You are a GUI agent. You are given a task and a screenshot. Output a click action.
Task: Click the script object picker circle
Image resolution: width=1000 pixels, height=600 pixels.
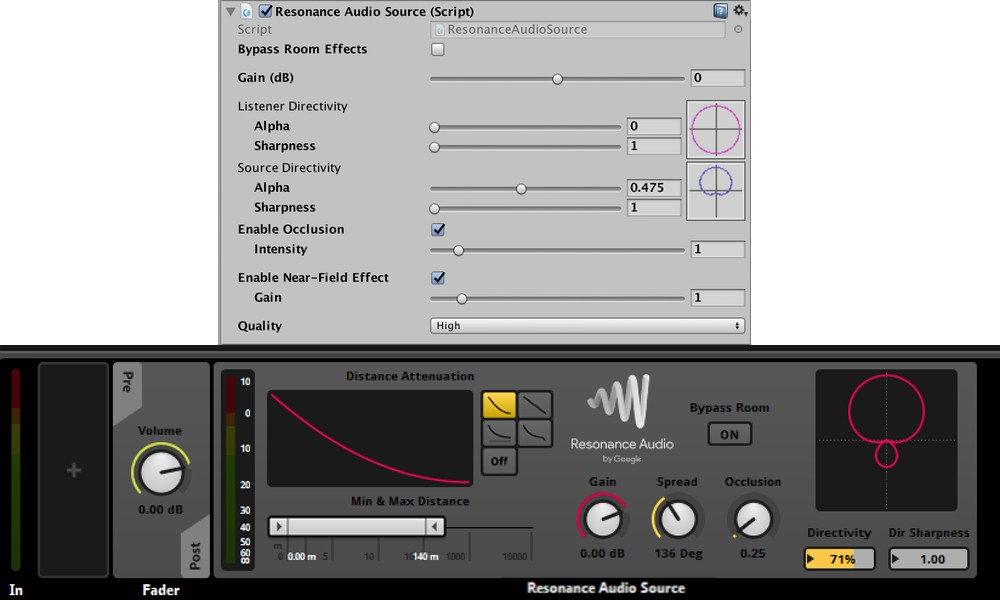coord(738,30)
